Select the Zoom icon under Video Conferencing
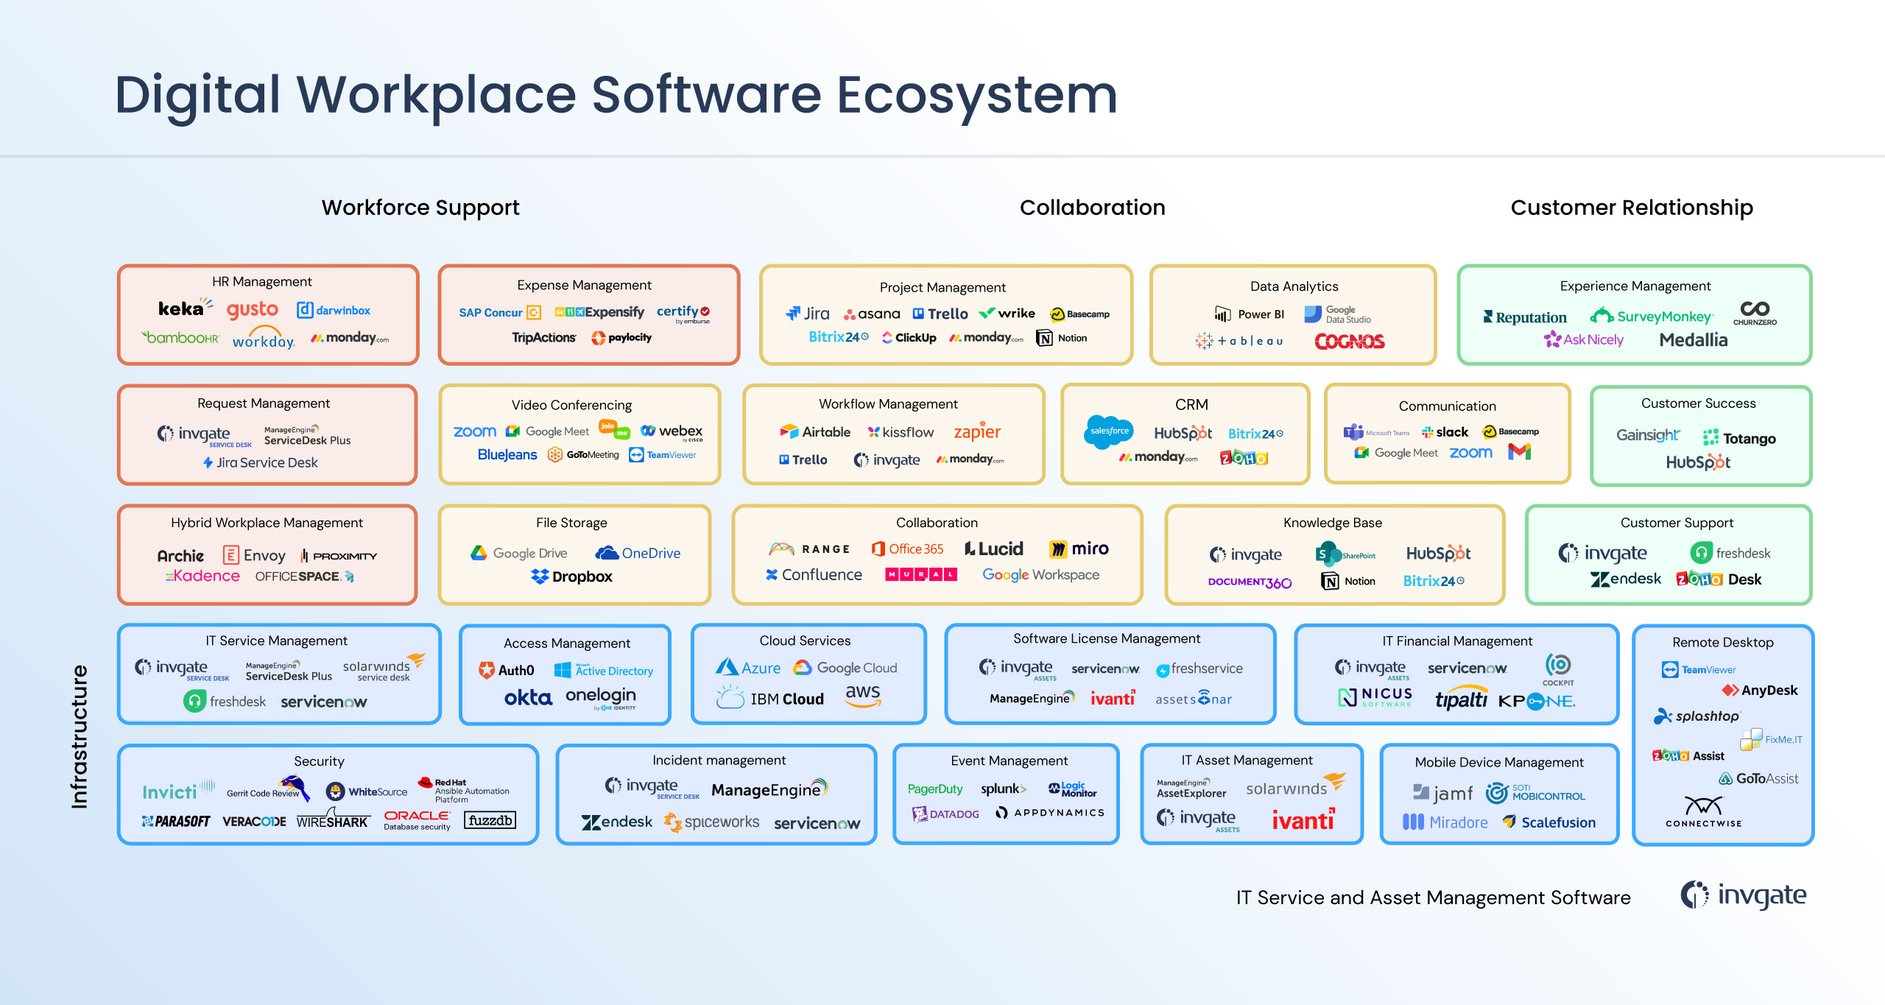 click(474, 431)
